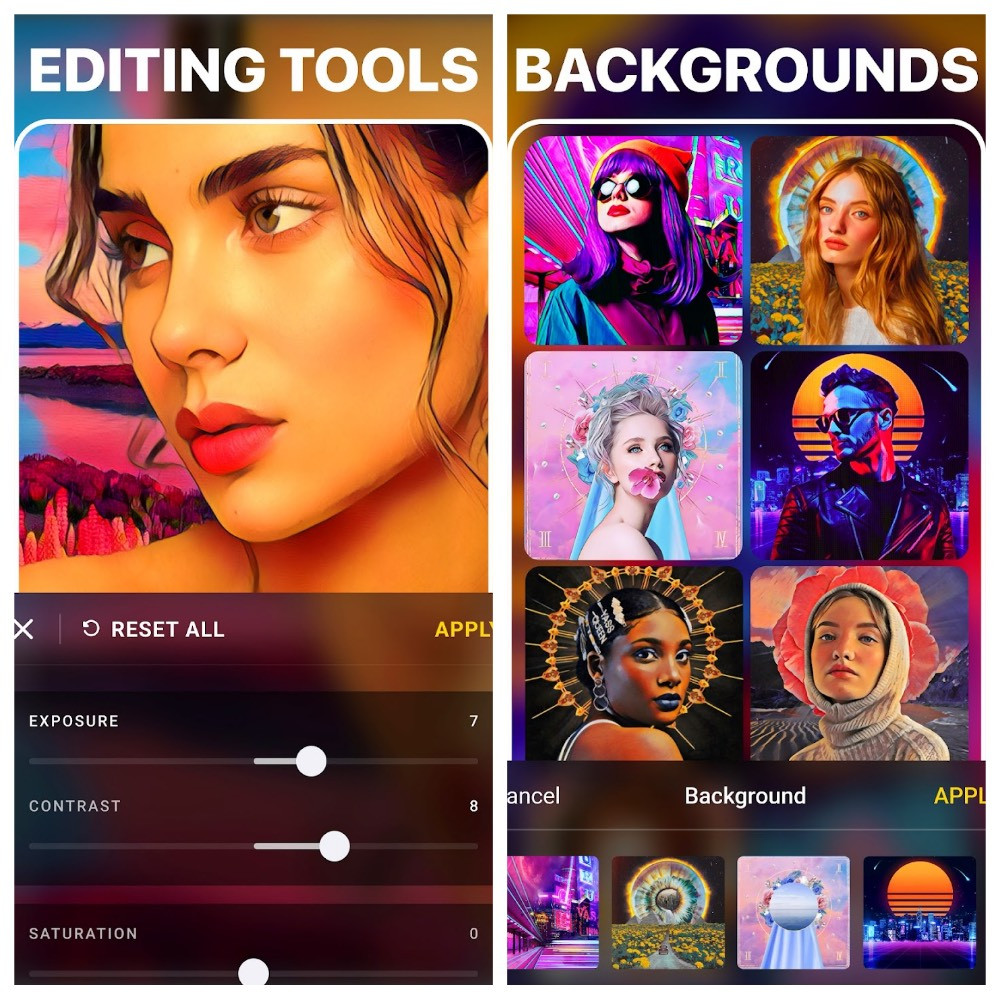Select the retro sunset skyline background thumbnail
This screenshot has width=1000, height=1000.
click(920, 912)
